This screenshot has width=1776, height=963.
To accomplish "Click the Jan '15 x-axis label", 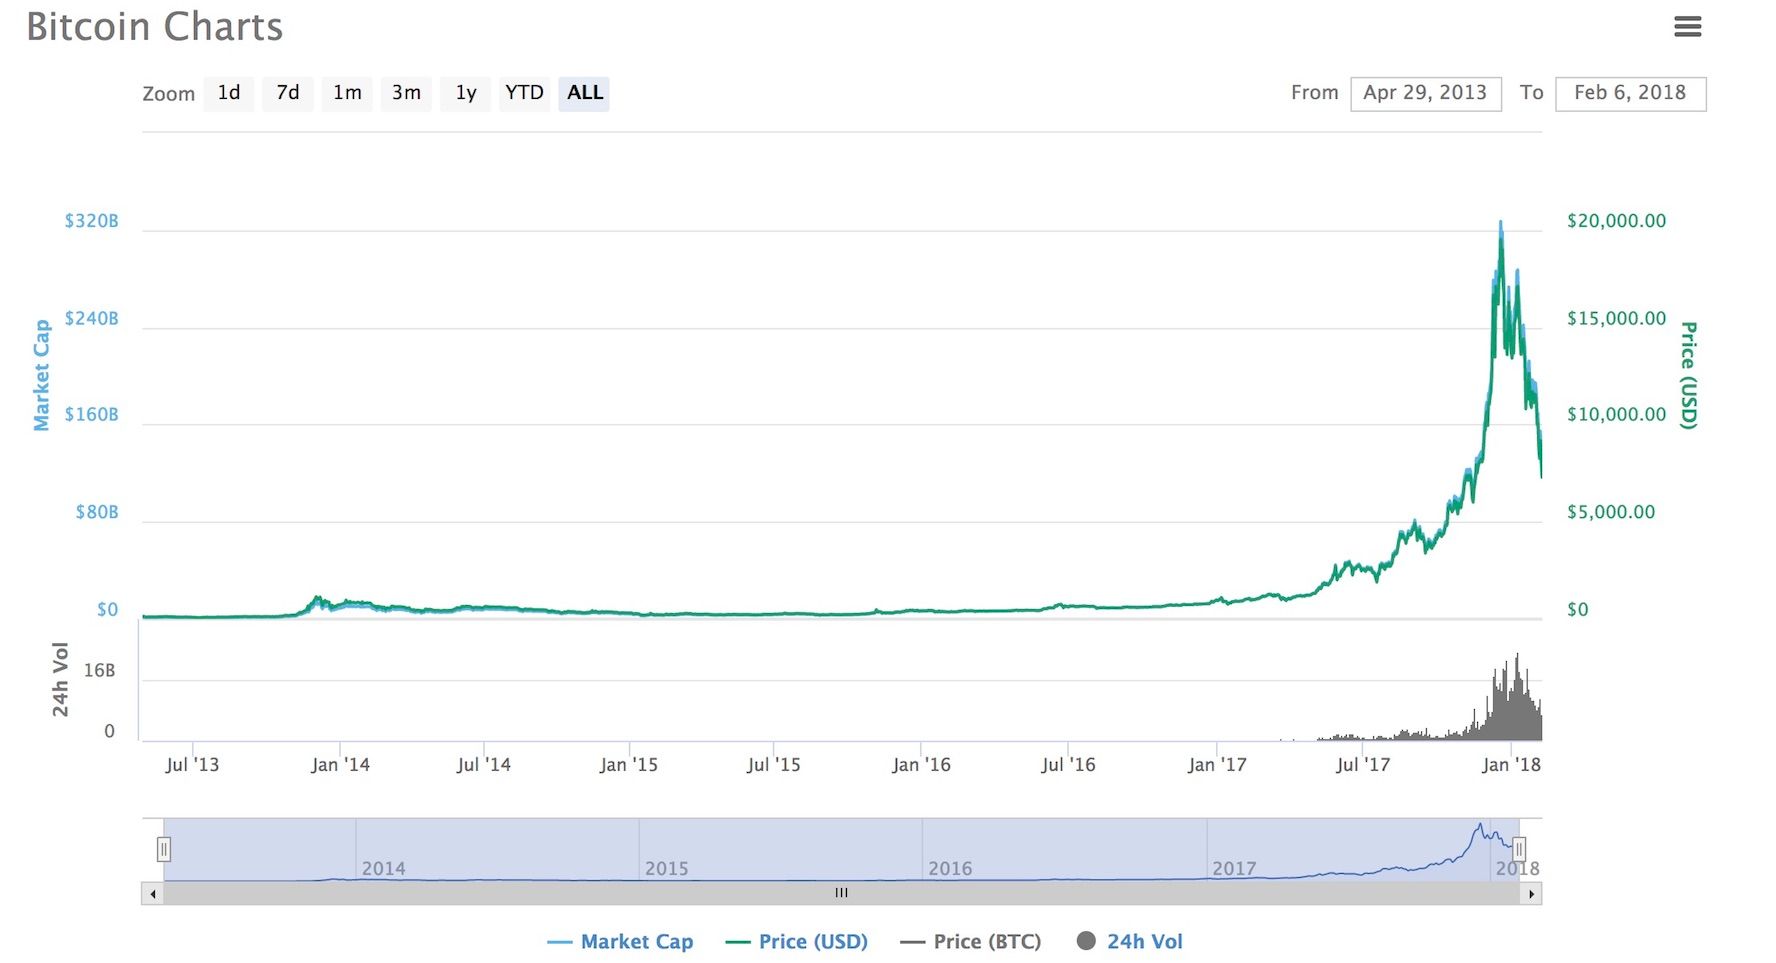I will click(x=629, y=764).
